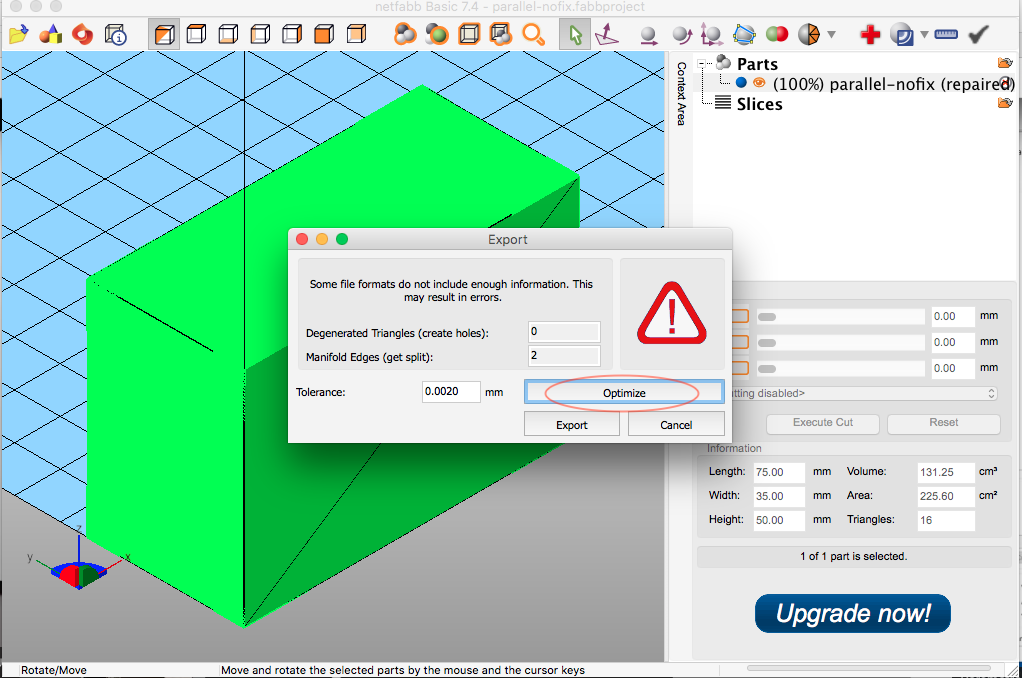Select the Parts tree heading
Screen dimensions: 1022x678
coord(757,64)
